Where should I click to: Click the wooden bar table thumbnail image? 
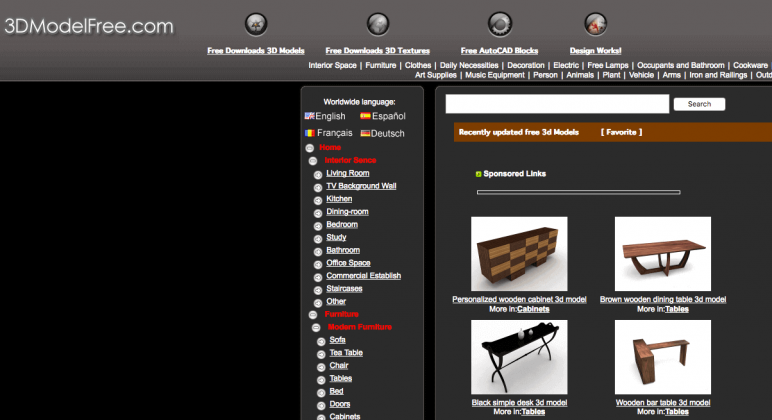663,357
